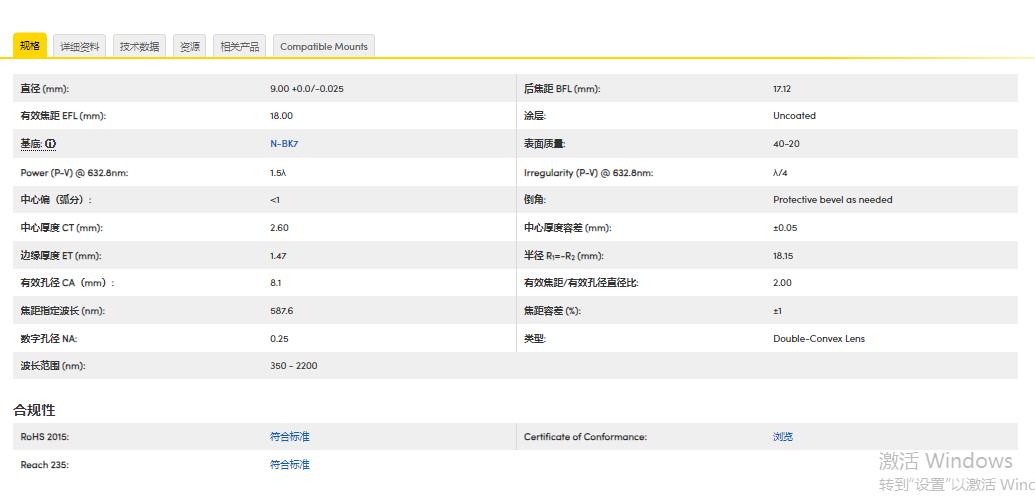
Task: Open the 相关产品 tab
Action: coord(239,47)
